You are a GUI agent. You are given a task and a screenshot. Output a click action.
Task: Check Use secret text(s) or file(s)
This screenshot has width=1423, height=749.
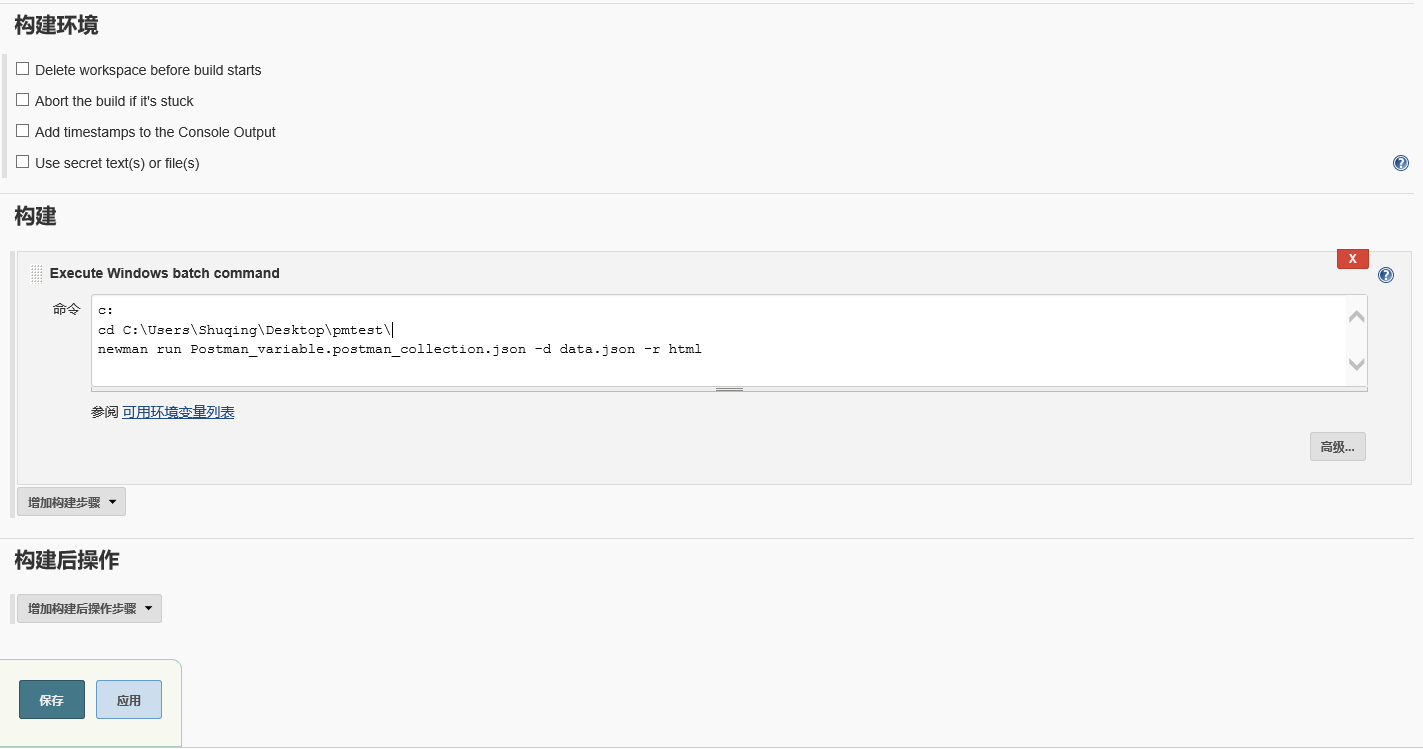[x=22, y=161]
